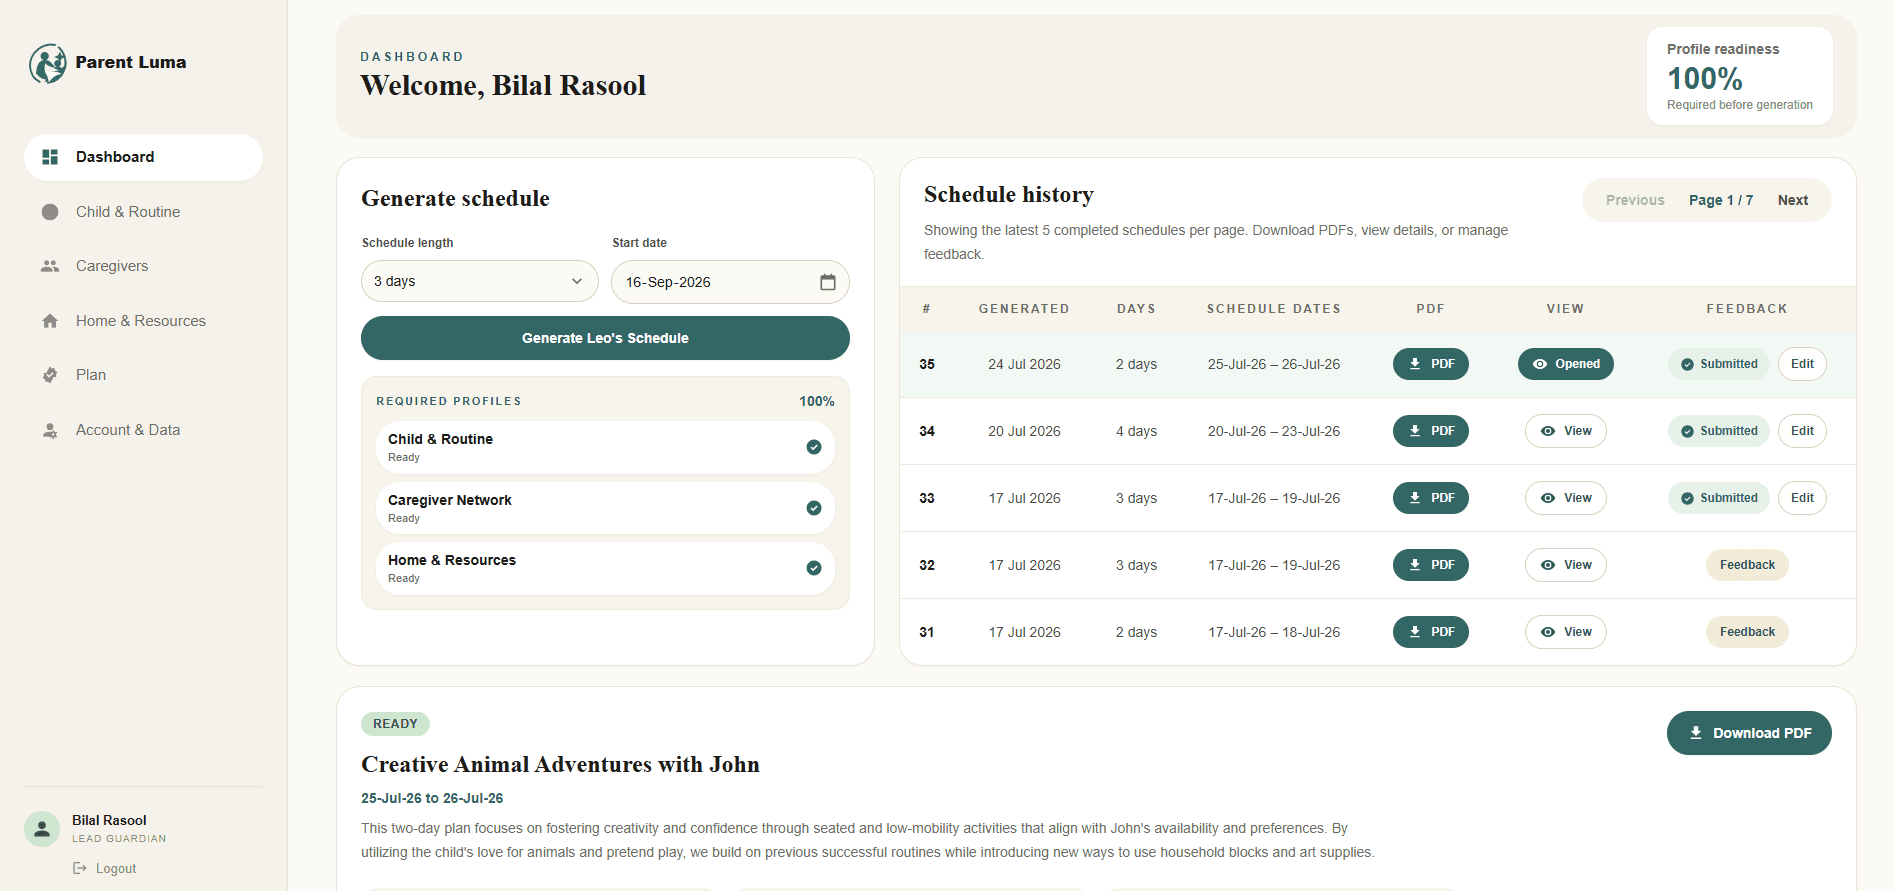Edit feedback for schedule 34

[1802, 431]
